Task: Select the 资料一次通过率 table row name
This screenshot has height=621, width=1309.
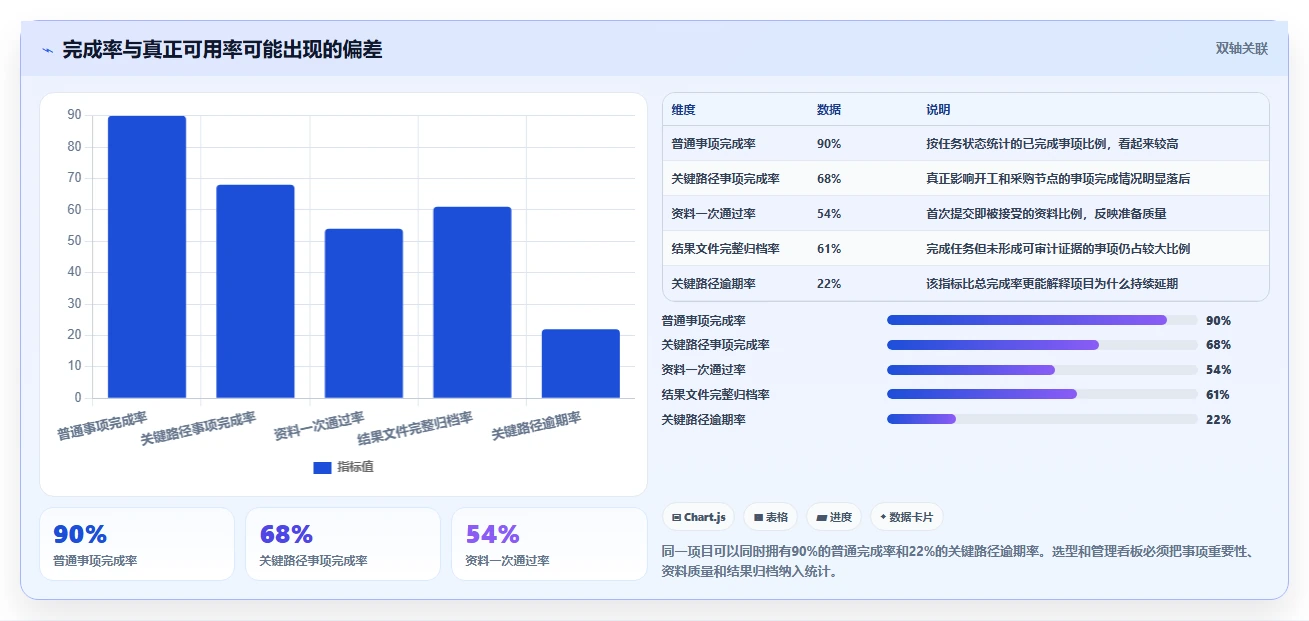Action: [x=714, y=214]
